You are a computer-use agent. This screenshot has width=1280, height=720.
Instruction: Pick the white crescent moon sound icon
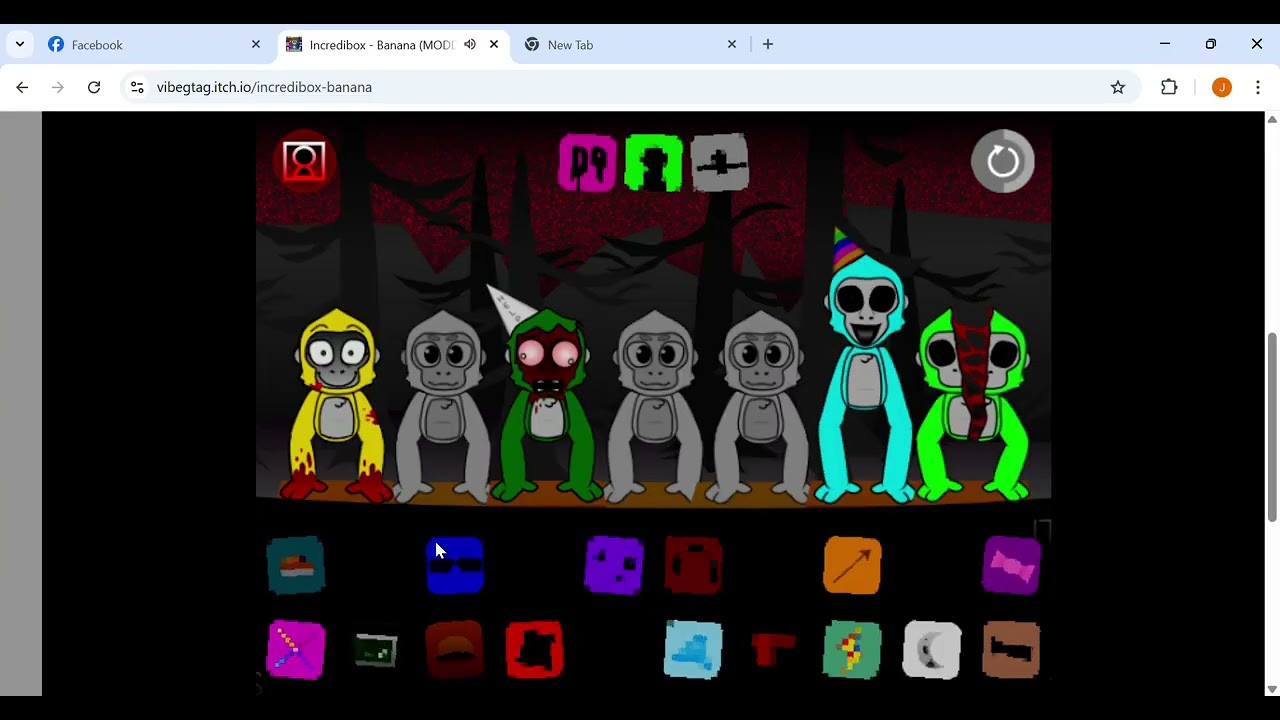[932, 650]
